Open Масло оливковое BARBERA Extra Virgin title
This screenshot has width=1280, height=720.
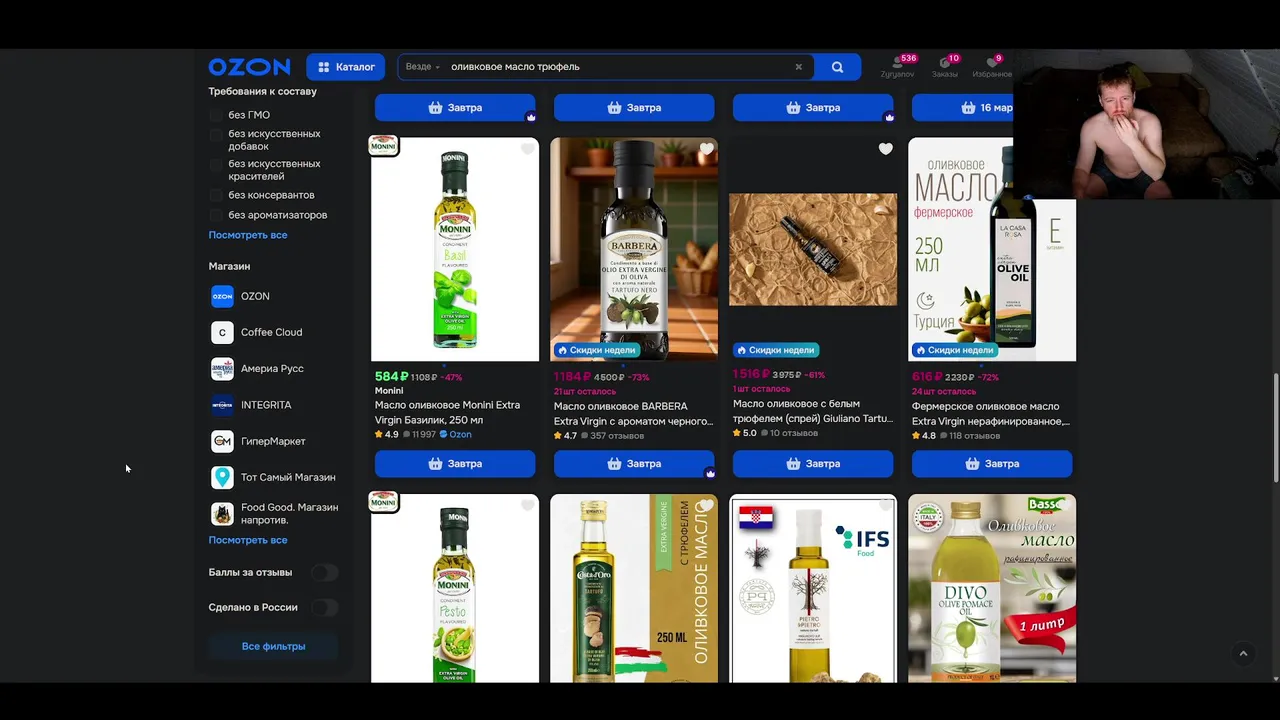pos(634,414)
